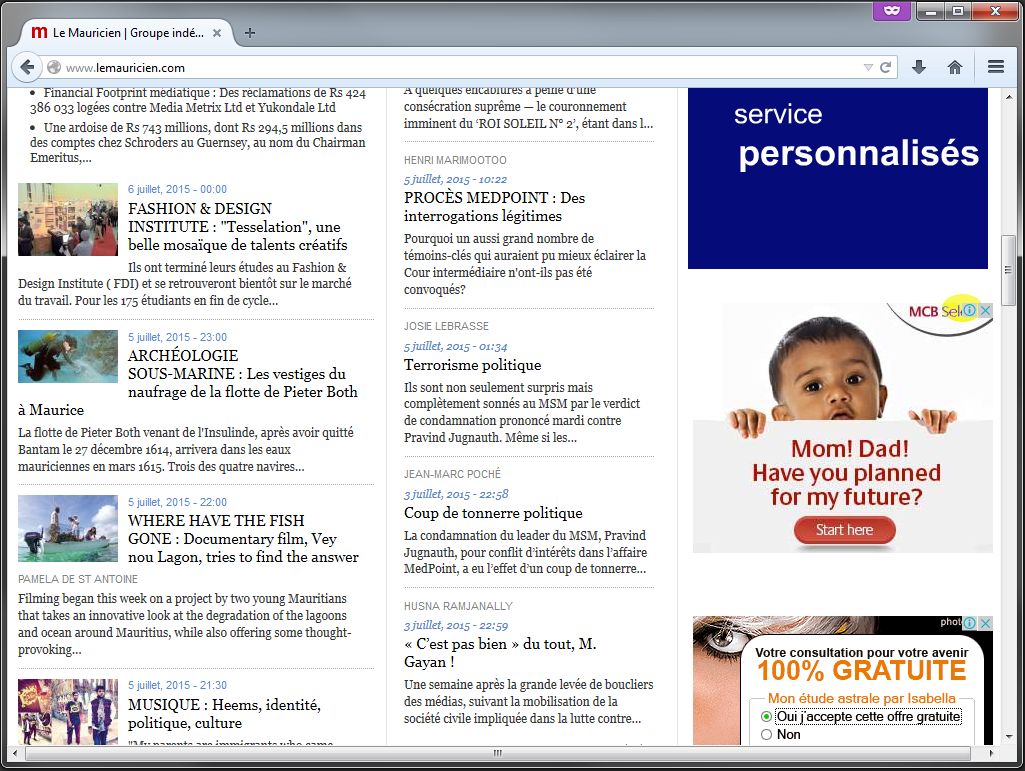Viewport: 1025px width, 771px height.
Task: Maximize the browser window
Action: 958,11
